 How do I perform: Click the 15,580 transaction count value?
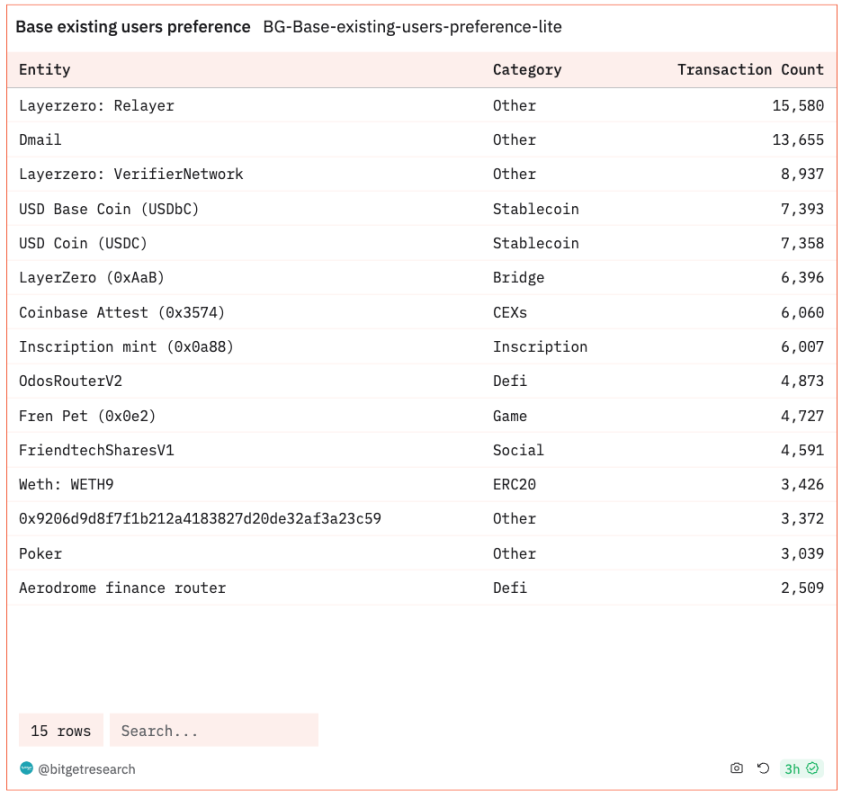(x=797, y=106)
